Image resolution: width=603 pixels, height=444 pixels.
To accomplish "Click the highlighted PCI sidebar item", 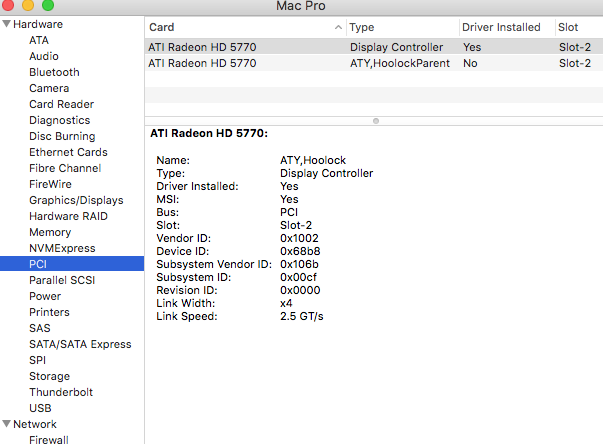I will click(72, 264).
